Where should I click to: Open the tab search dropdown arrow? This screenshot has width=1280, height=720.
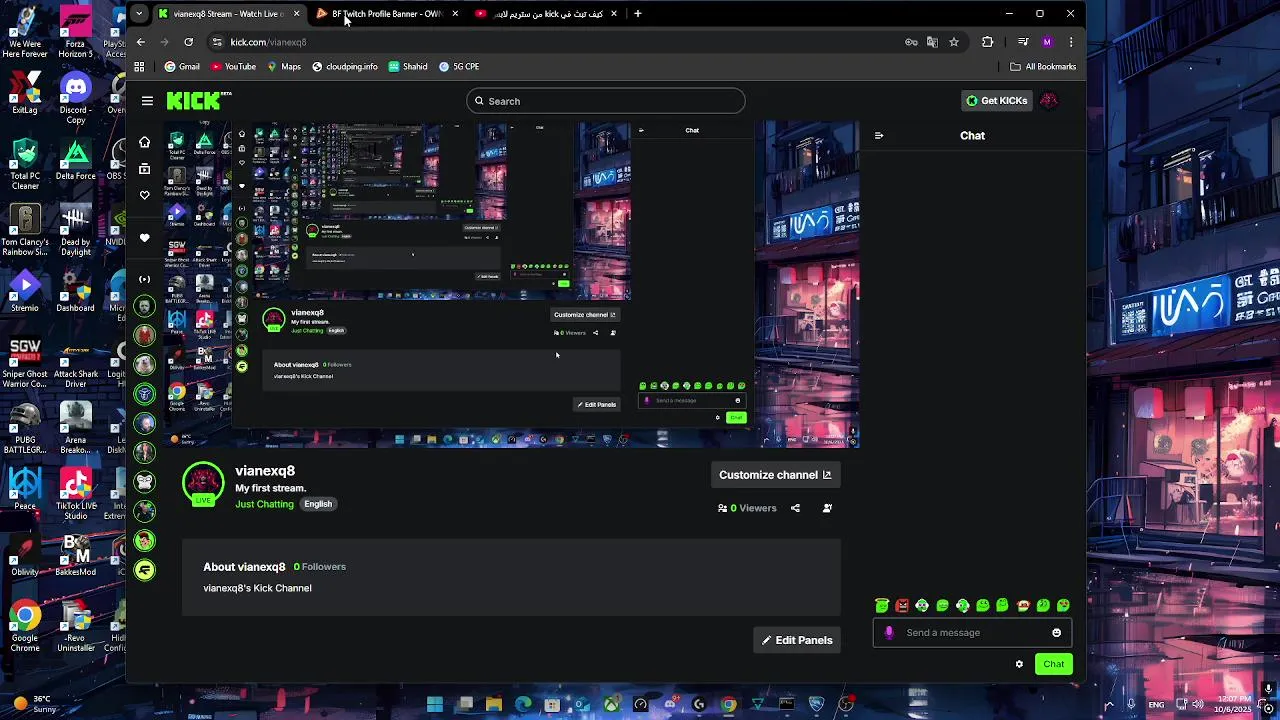(x=139, y=14)
